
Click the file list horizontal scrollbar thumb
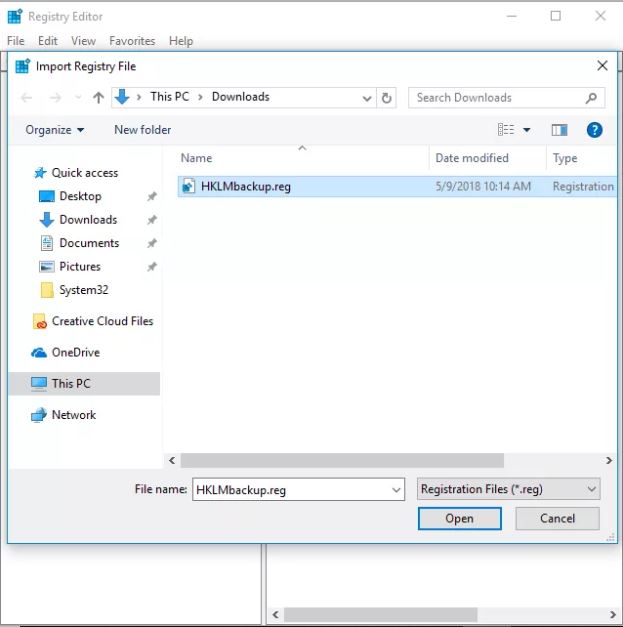[342, 461]
